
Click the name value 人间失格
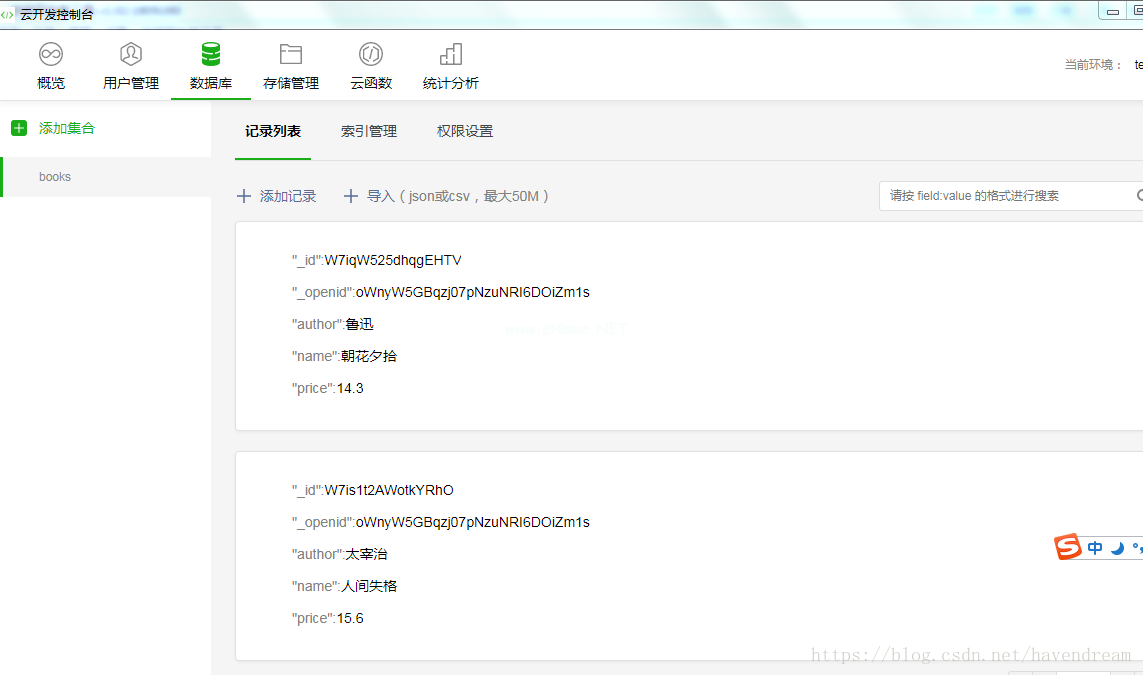tap(369, 586)
